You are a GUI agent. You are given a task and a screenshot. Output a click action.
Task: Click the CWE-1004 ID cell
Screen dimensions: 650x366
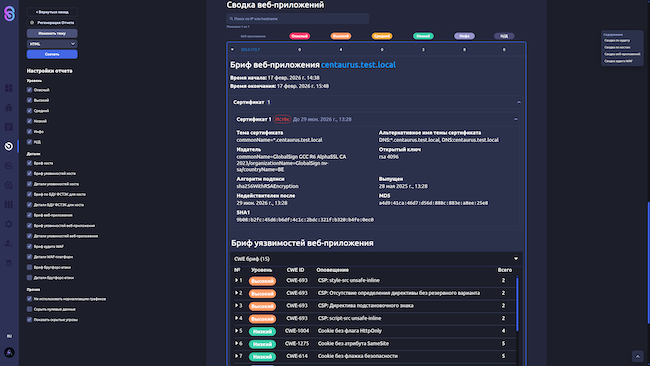(297, 331)
